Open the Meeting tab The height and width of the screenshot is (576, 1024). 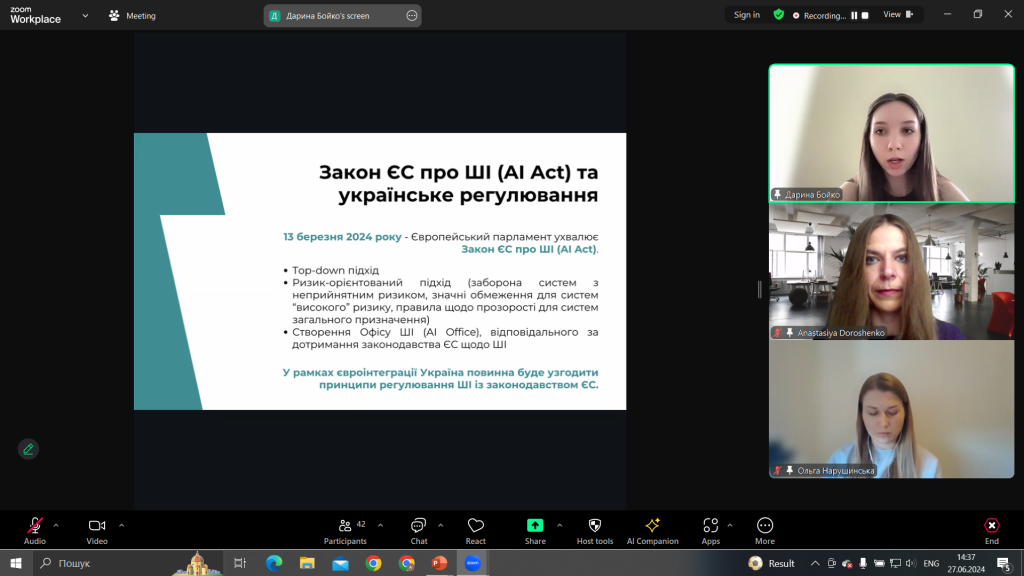click(x=133, y=16)
